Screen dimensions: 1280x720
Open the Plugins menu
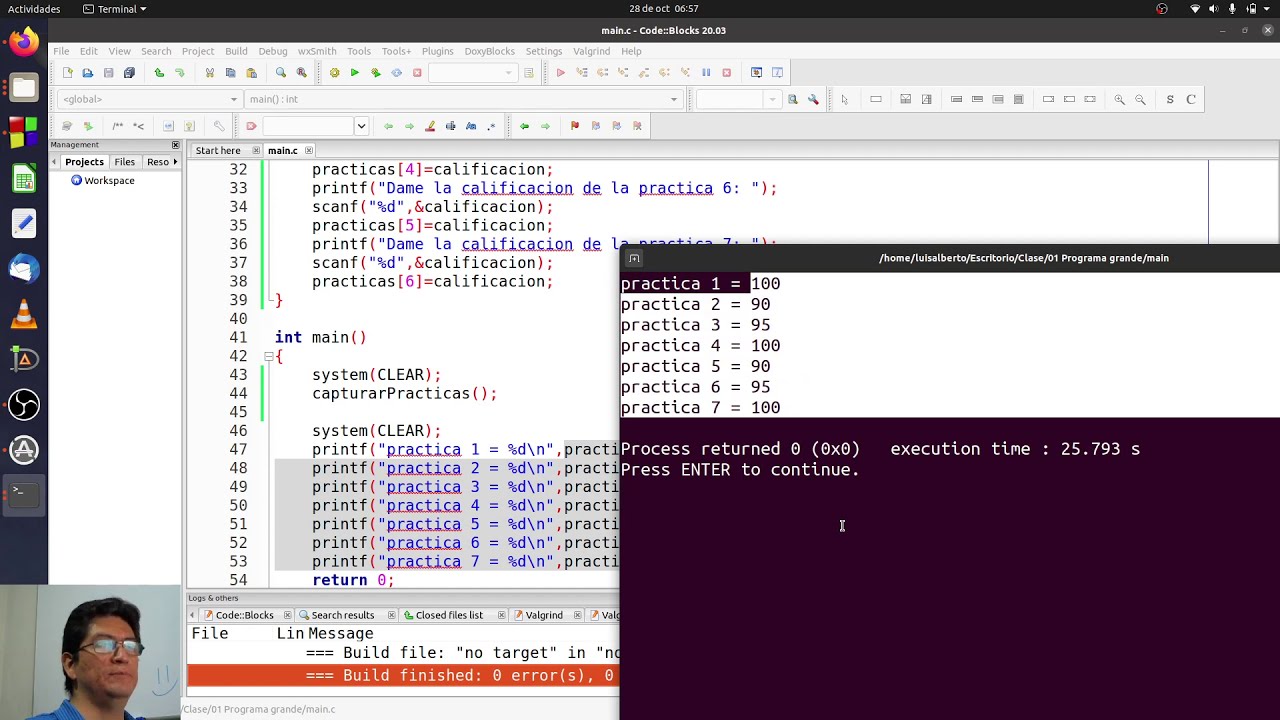click(437, 51)
